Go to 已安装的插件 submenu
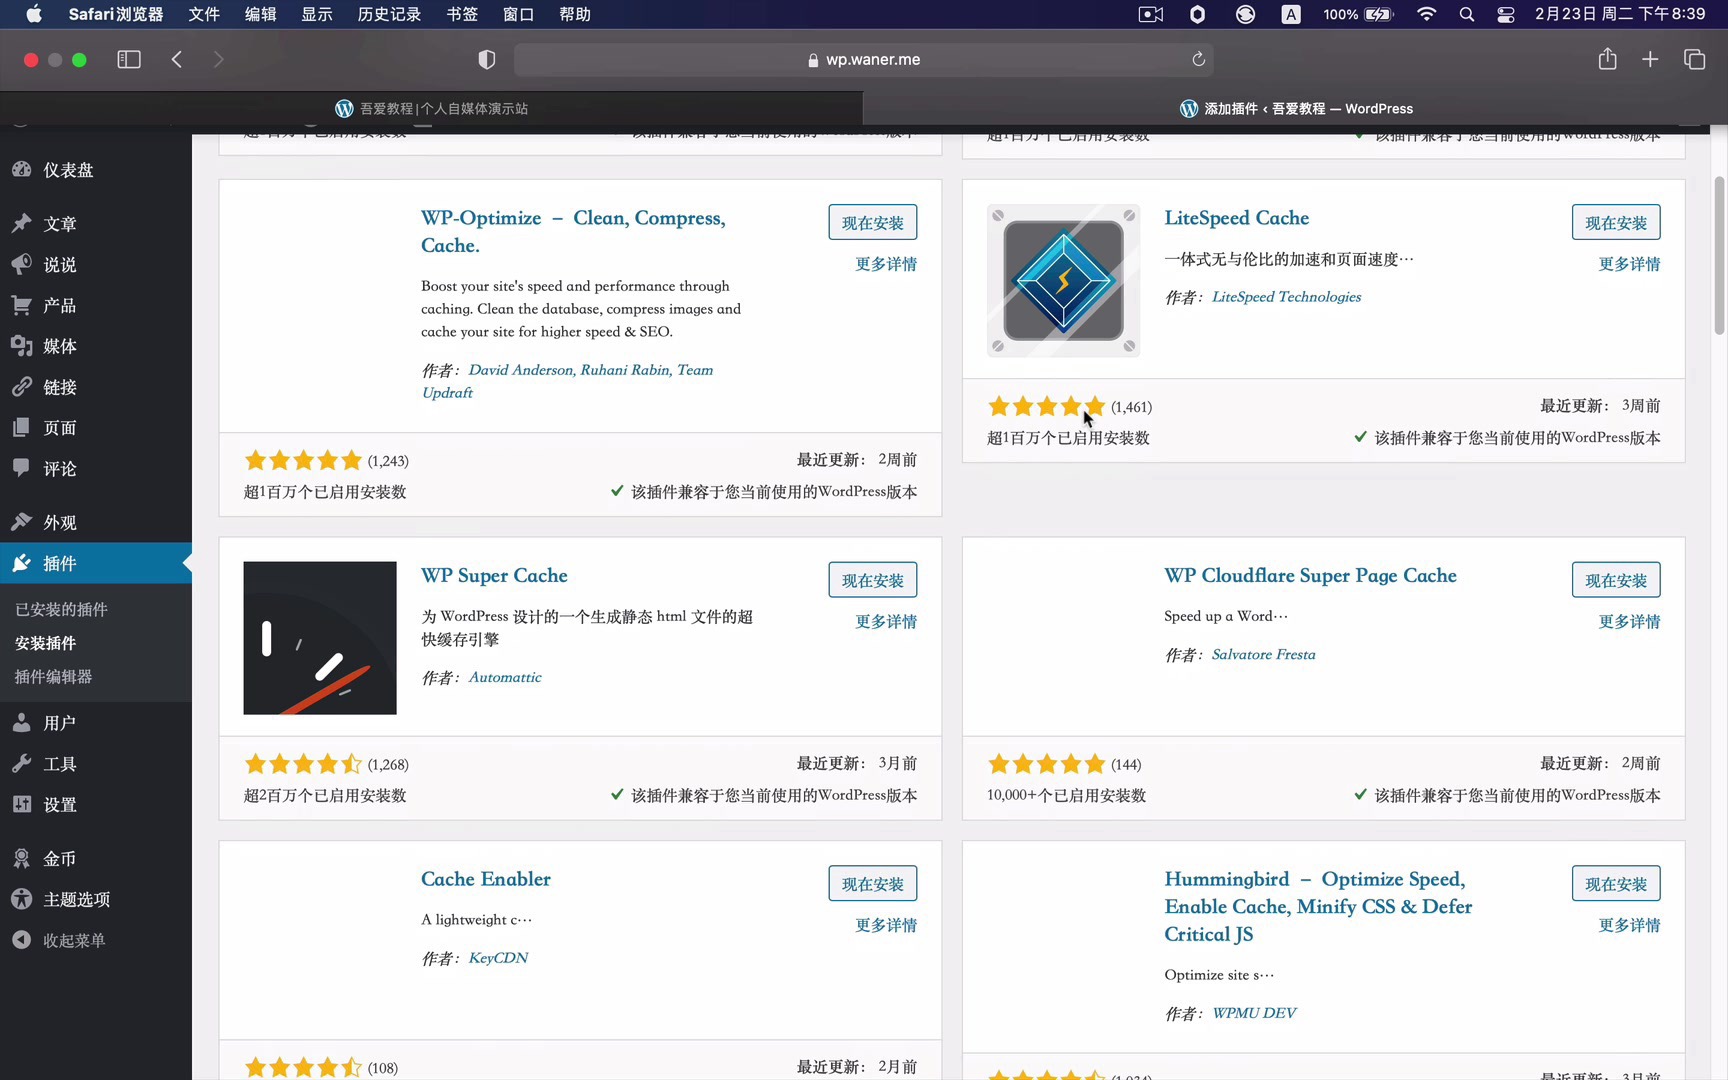This screenshot has height=1080, width=1728. (x=61, y=609)
